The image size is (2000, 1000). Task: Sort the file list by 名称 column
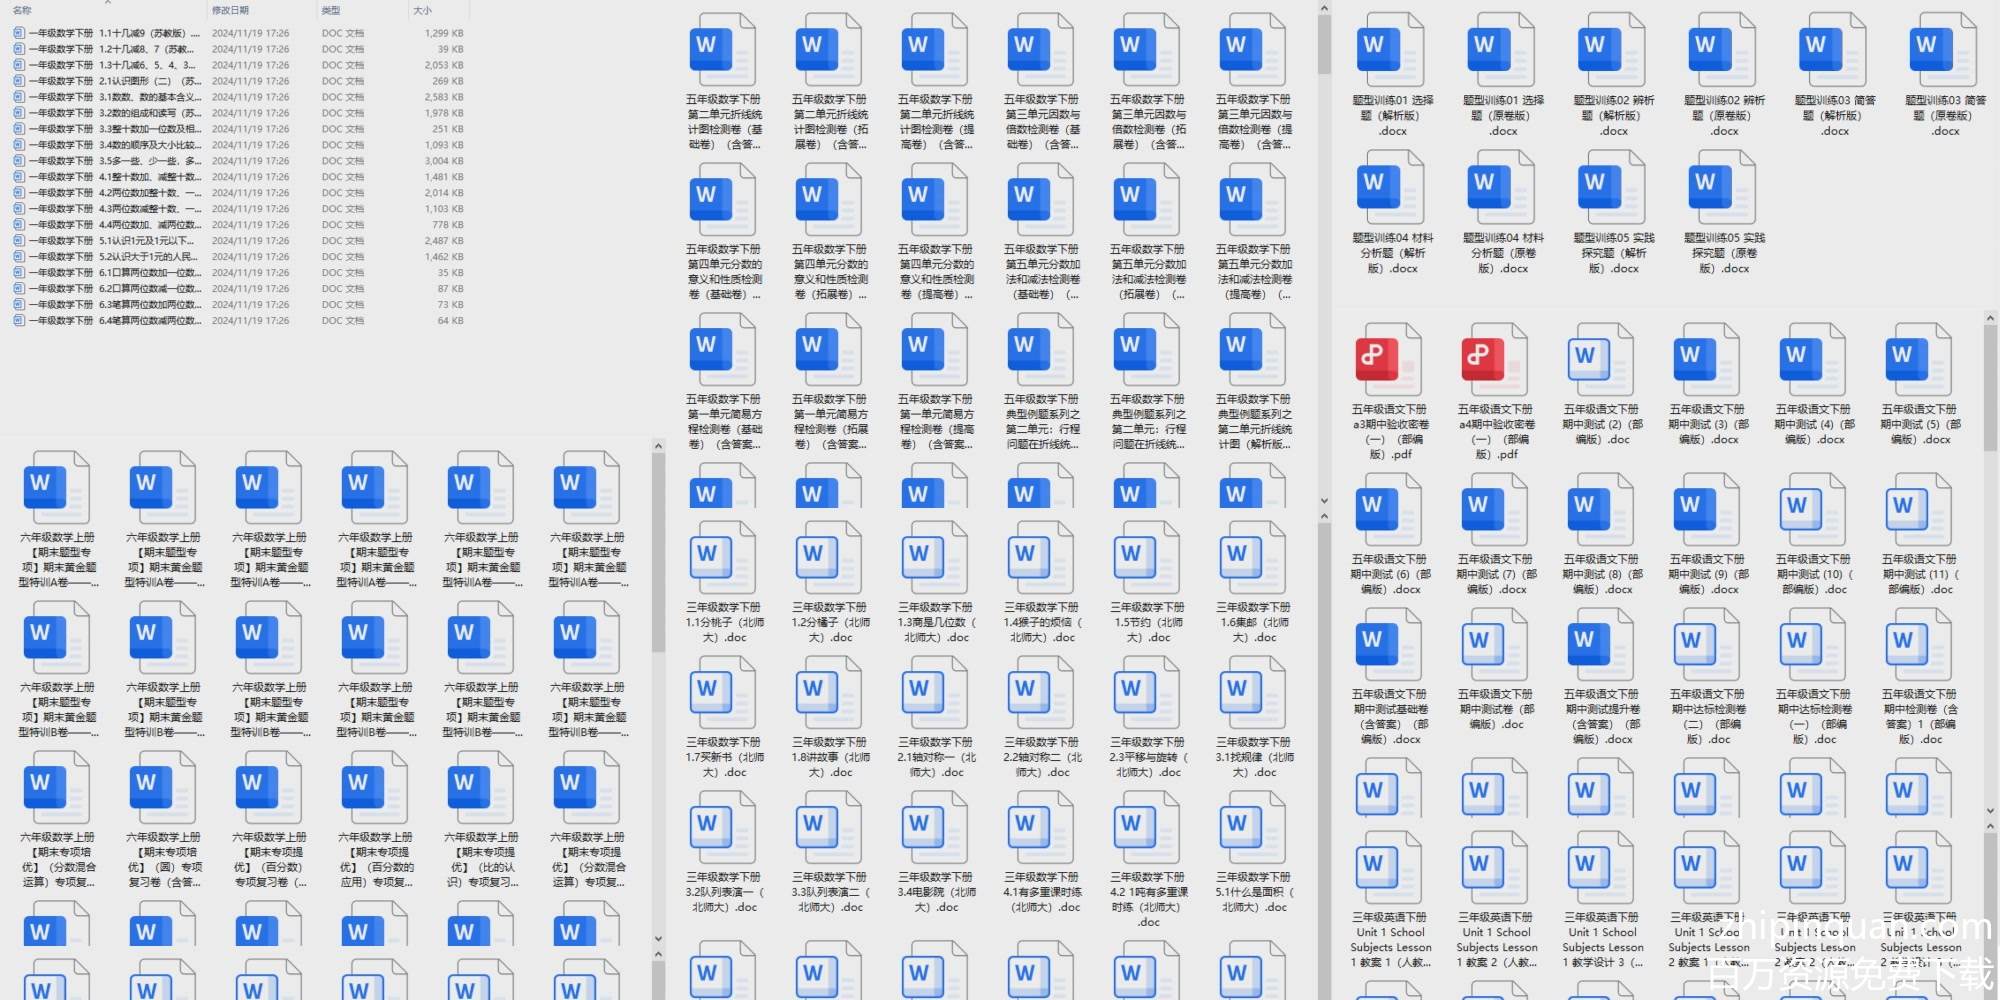coord(22,10)
